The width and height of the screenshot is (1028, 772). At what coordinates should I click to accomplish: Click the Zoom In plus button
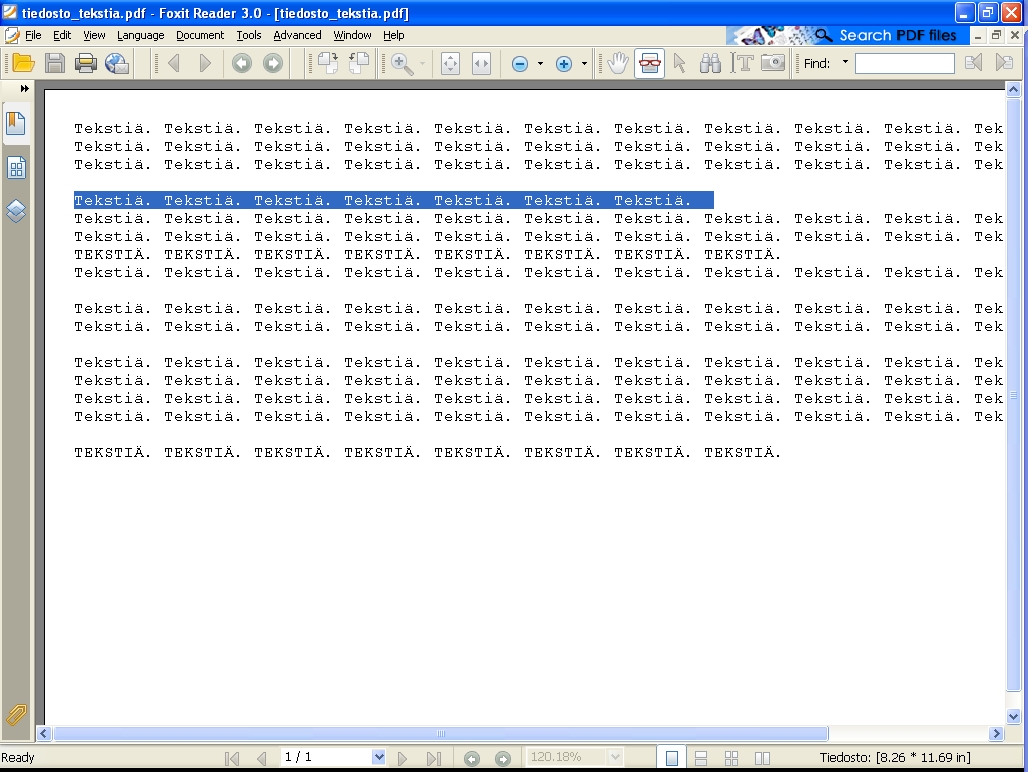564,64
